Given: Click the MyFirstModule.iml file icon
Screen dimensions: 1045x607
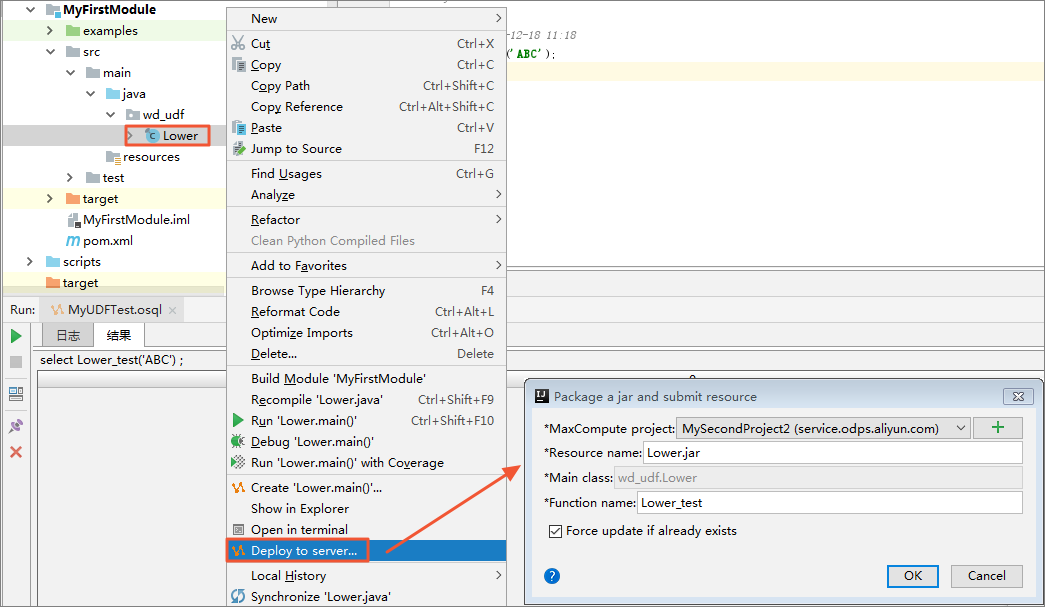Looking at the screenshot, I should pyautogui.click(x=74, y=220).
